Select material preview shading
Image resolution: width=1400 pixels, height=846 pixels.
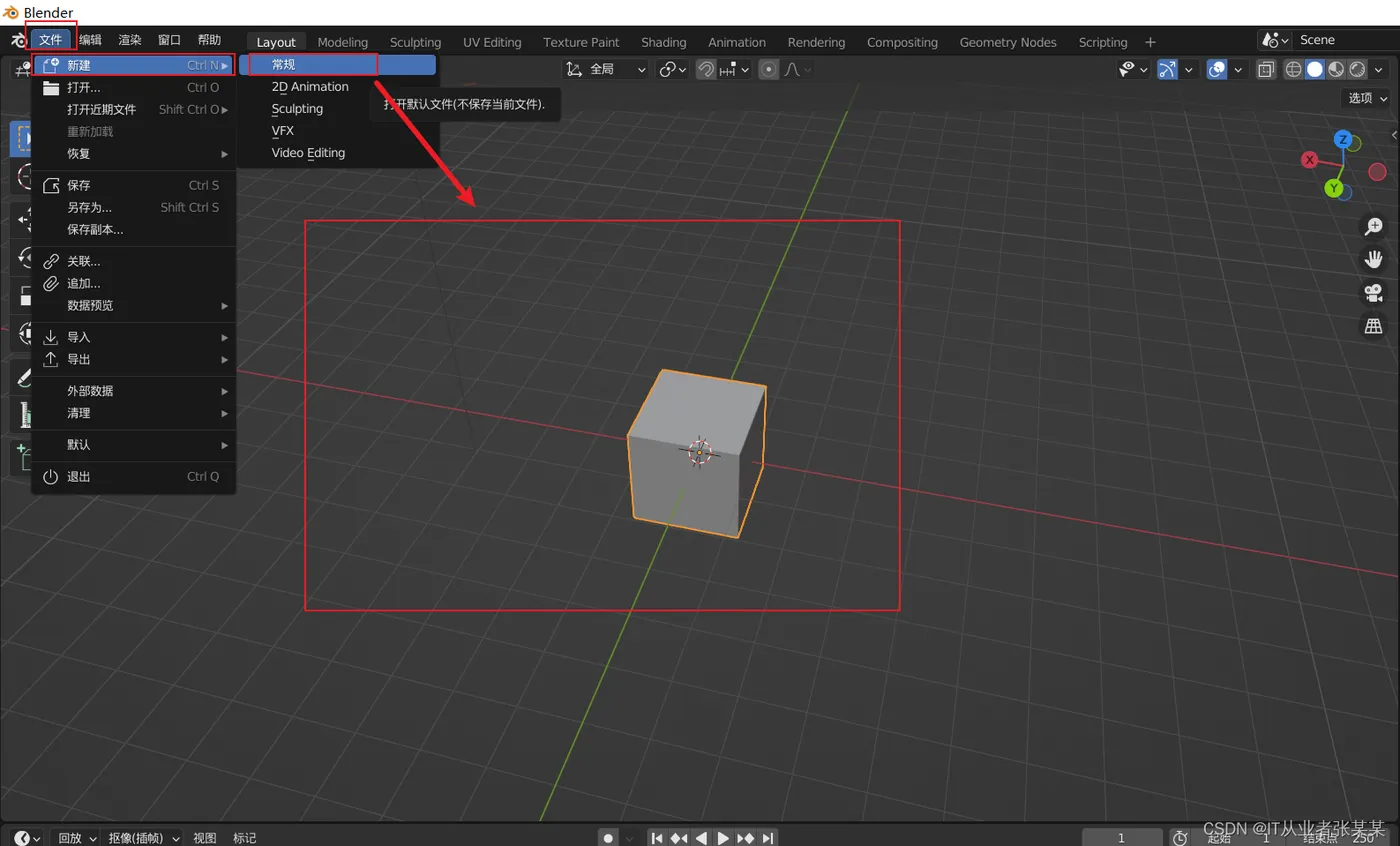(1336, 69)
